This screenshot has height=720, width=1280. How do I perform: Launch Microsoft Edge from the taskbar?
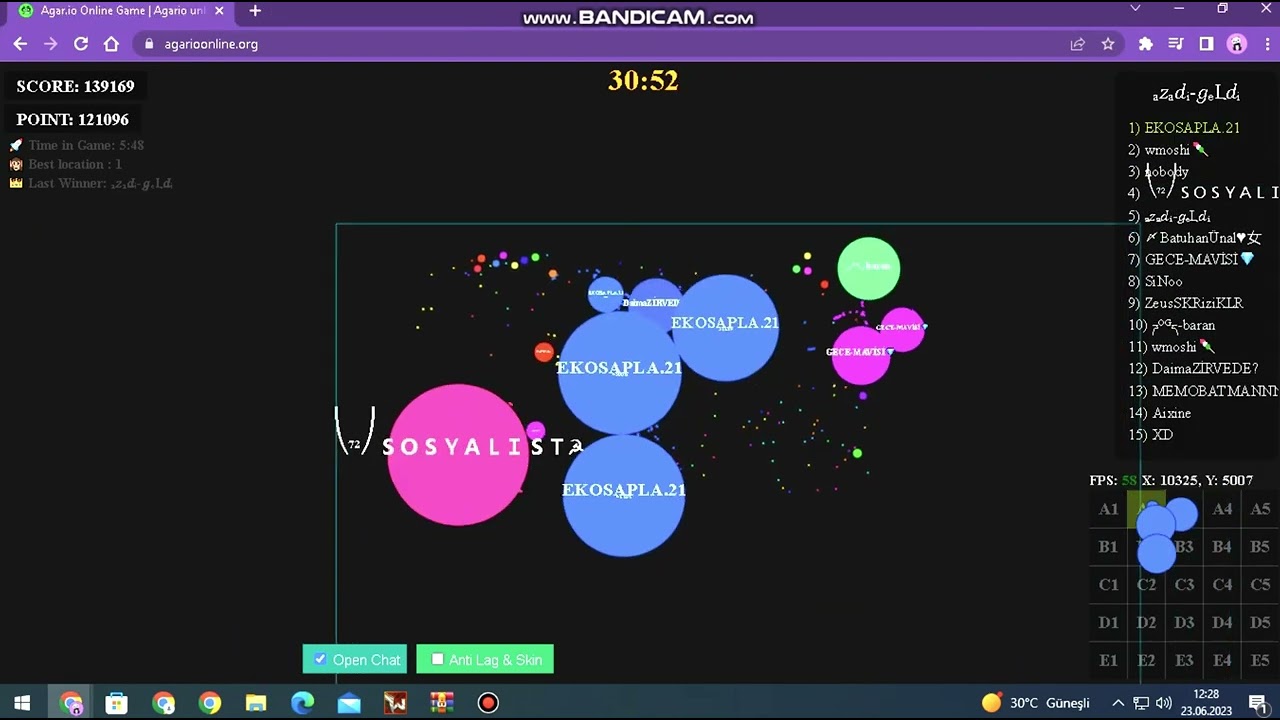tap(302, 703)
